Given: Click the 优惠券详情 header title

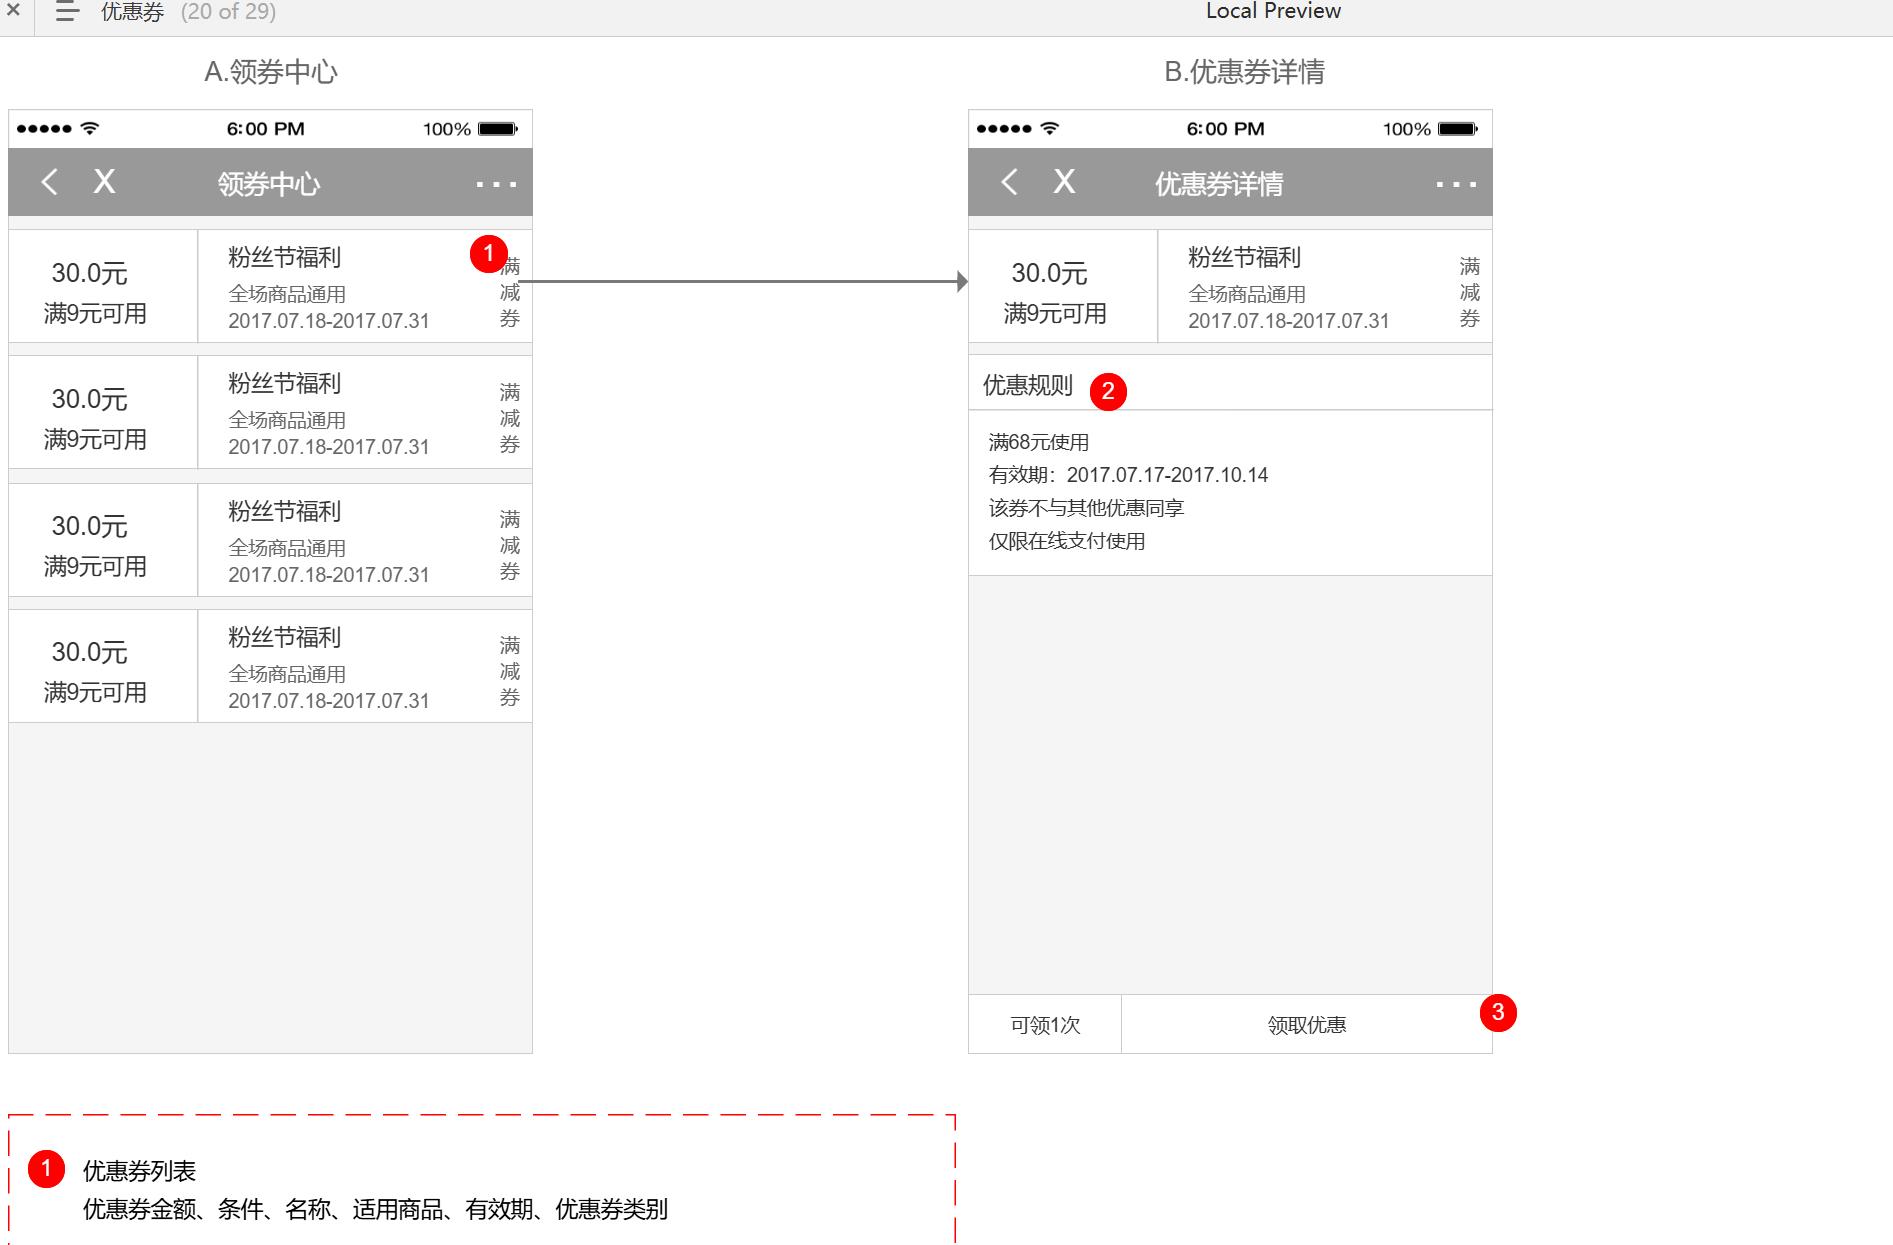Looking at the screenshot, I should click(x=1219, y=184).
